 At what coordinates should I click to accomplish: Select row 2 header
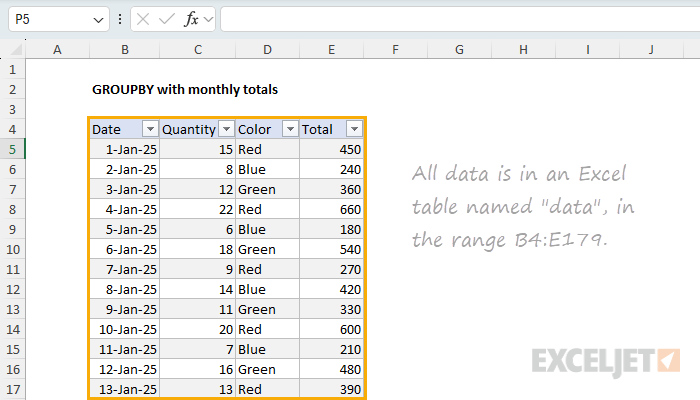pyautogui.click(x=12, y=90)
